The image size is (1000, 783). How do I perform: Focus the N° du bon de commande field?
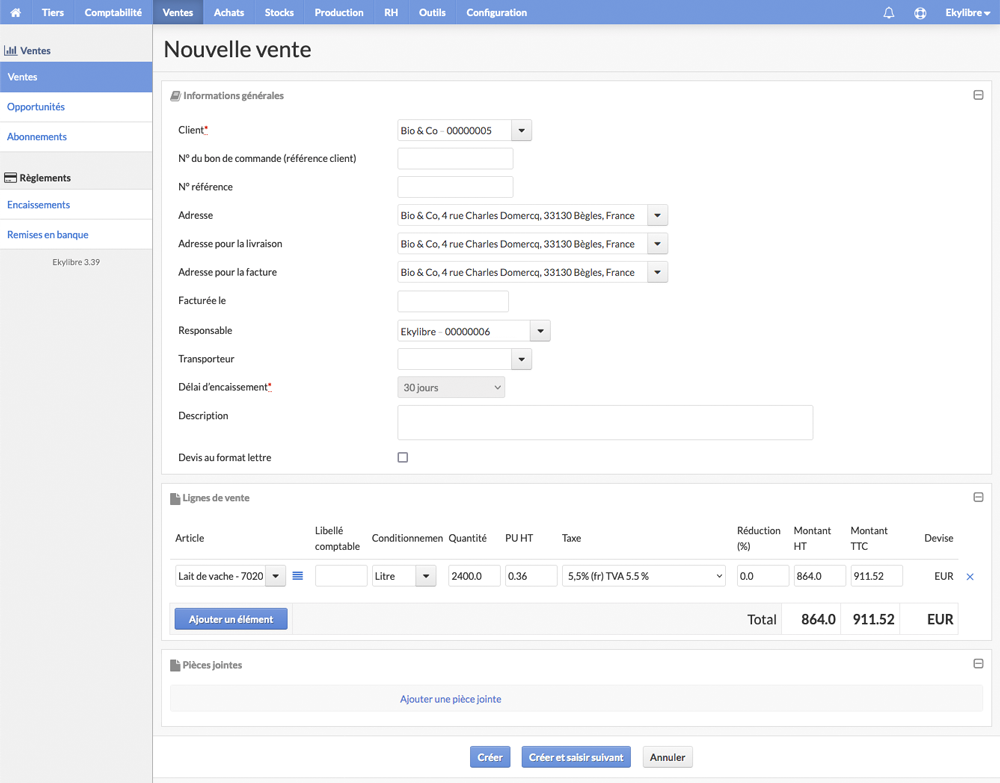click(x=455, y=159)
